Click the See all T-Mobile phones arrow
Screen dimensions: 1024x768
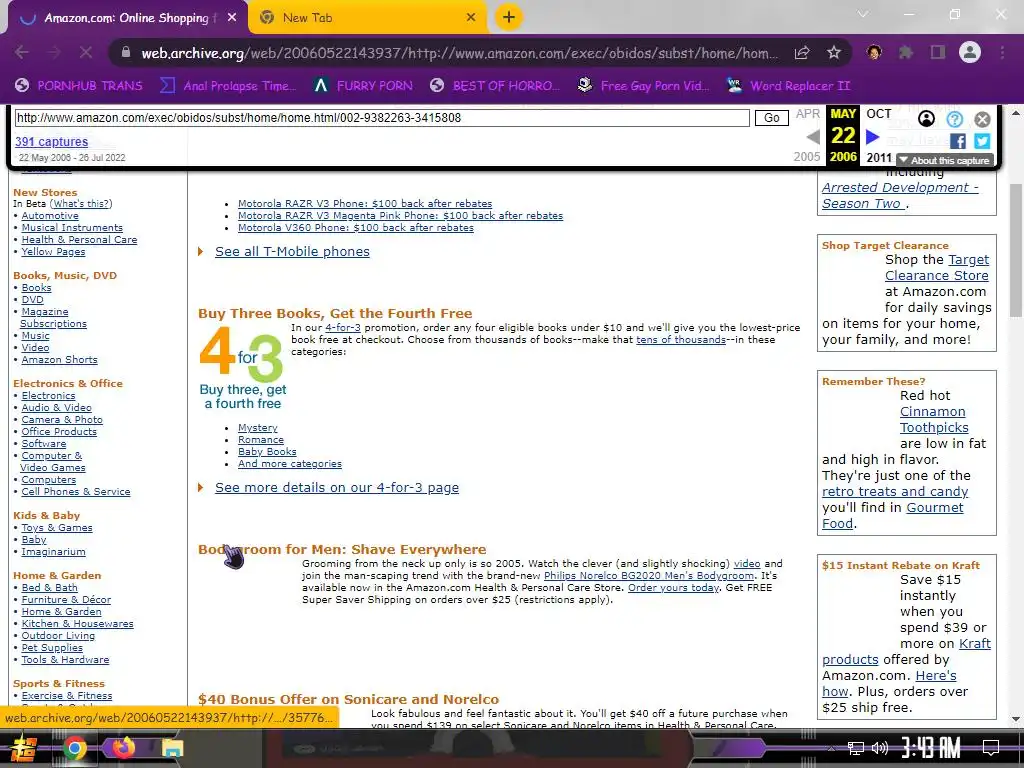click(x=200, y=251)
